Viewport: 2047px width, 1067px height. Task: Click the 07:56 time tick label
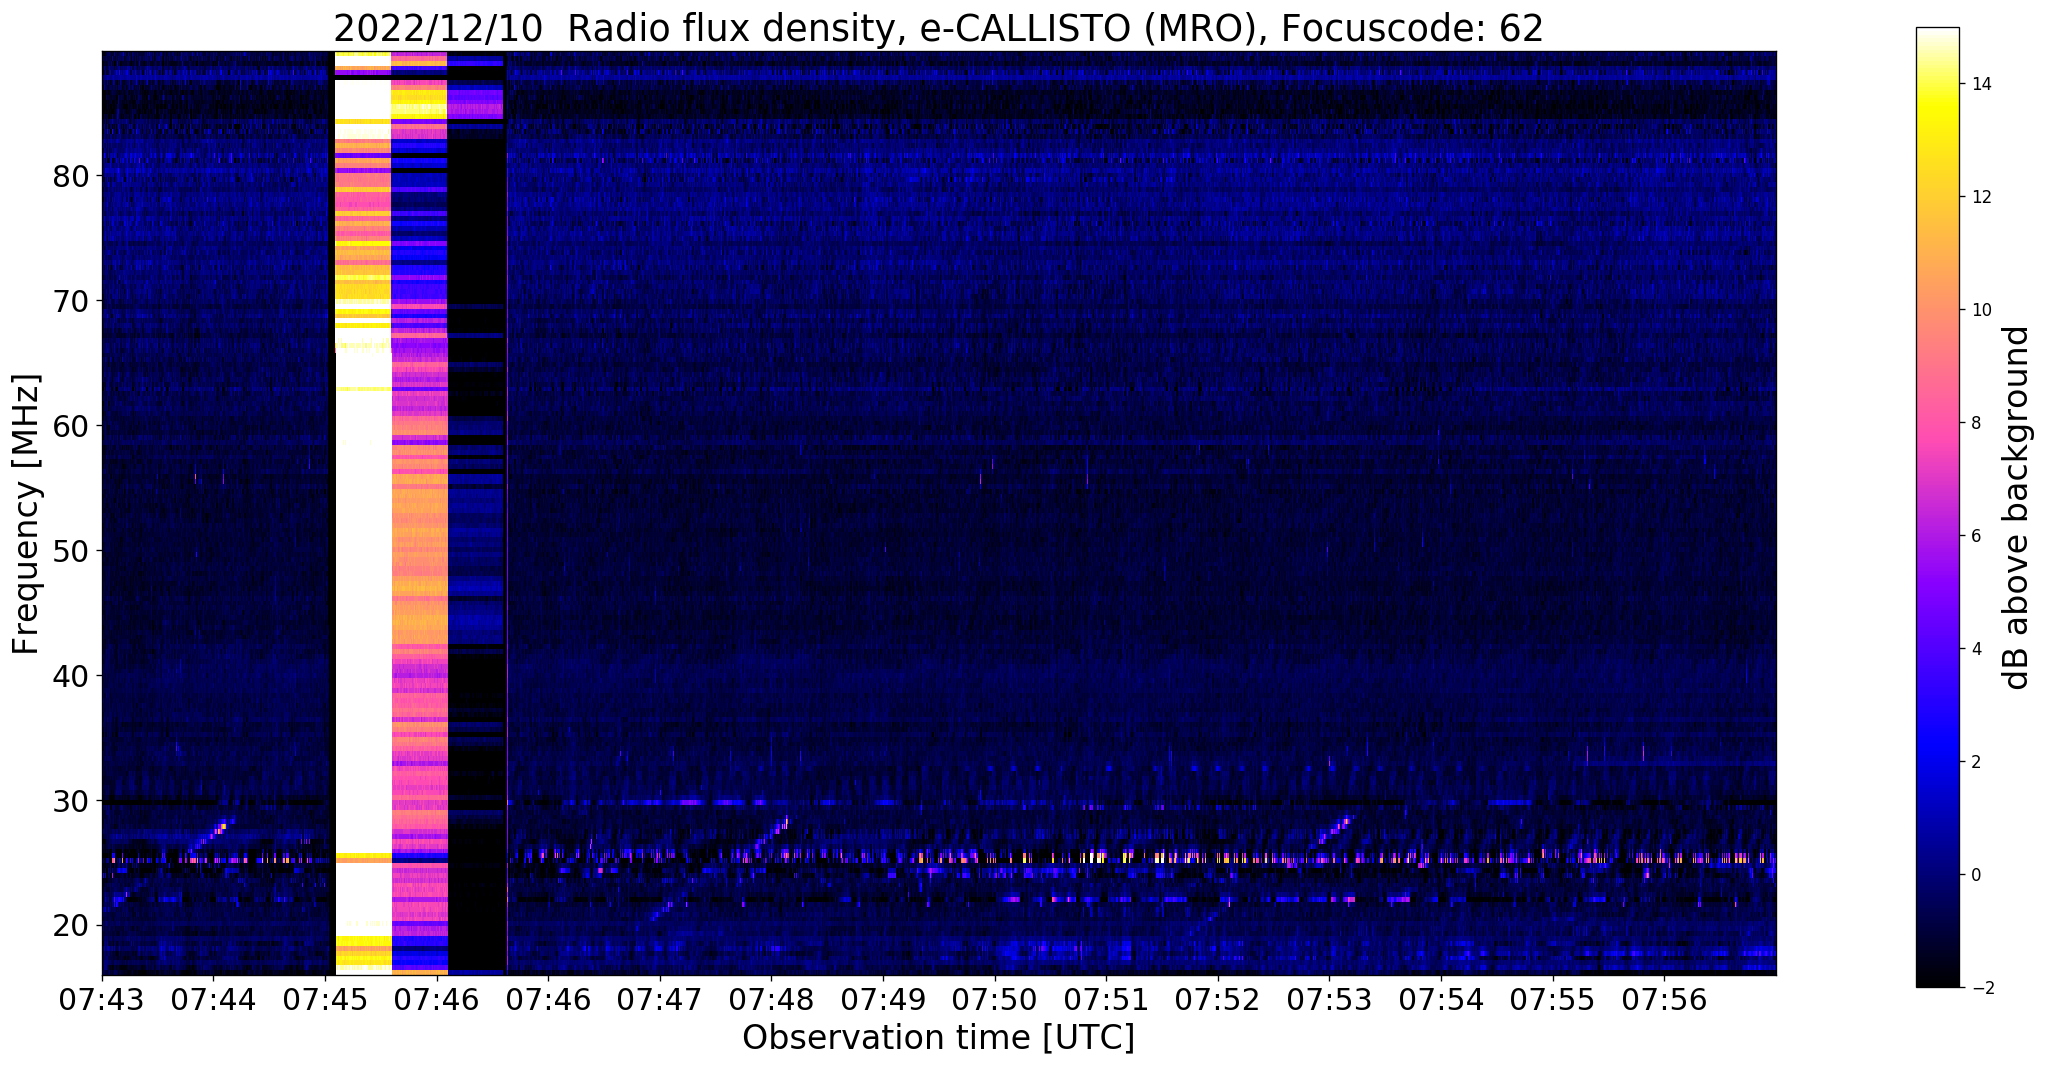[1664, 998]
